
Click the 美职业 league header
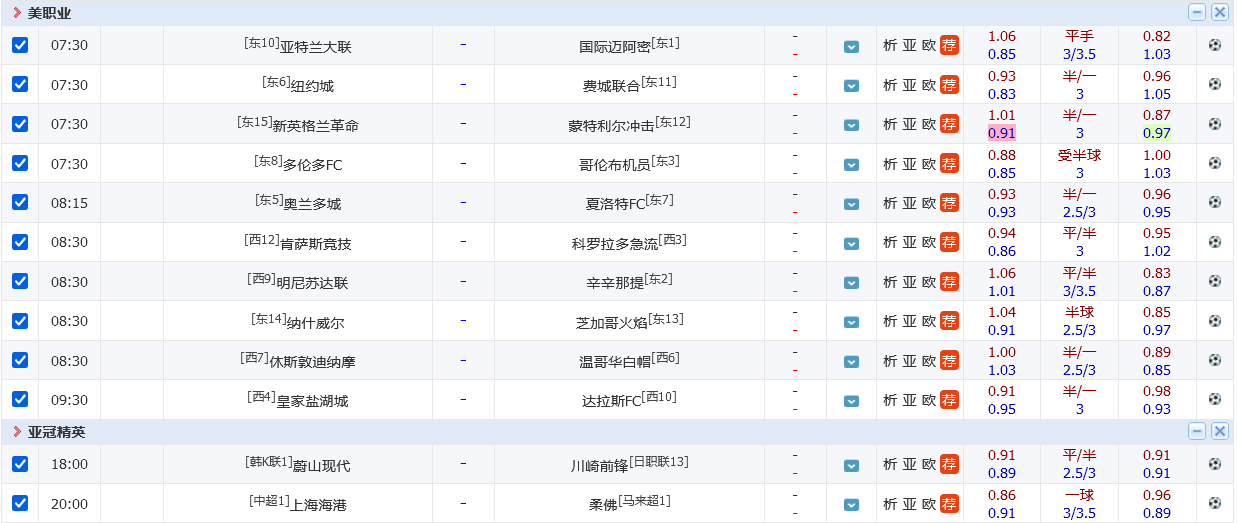coord(49,13)
